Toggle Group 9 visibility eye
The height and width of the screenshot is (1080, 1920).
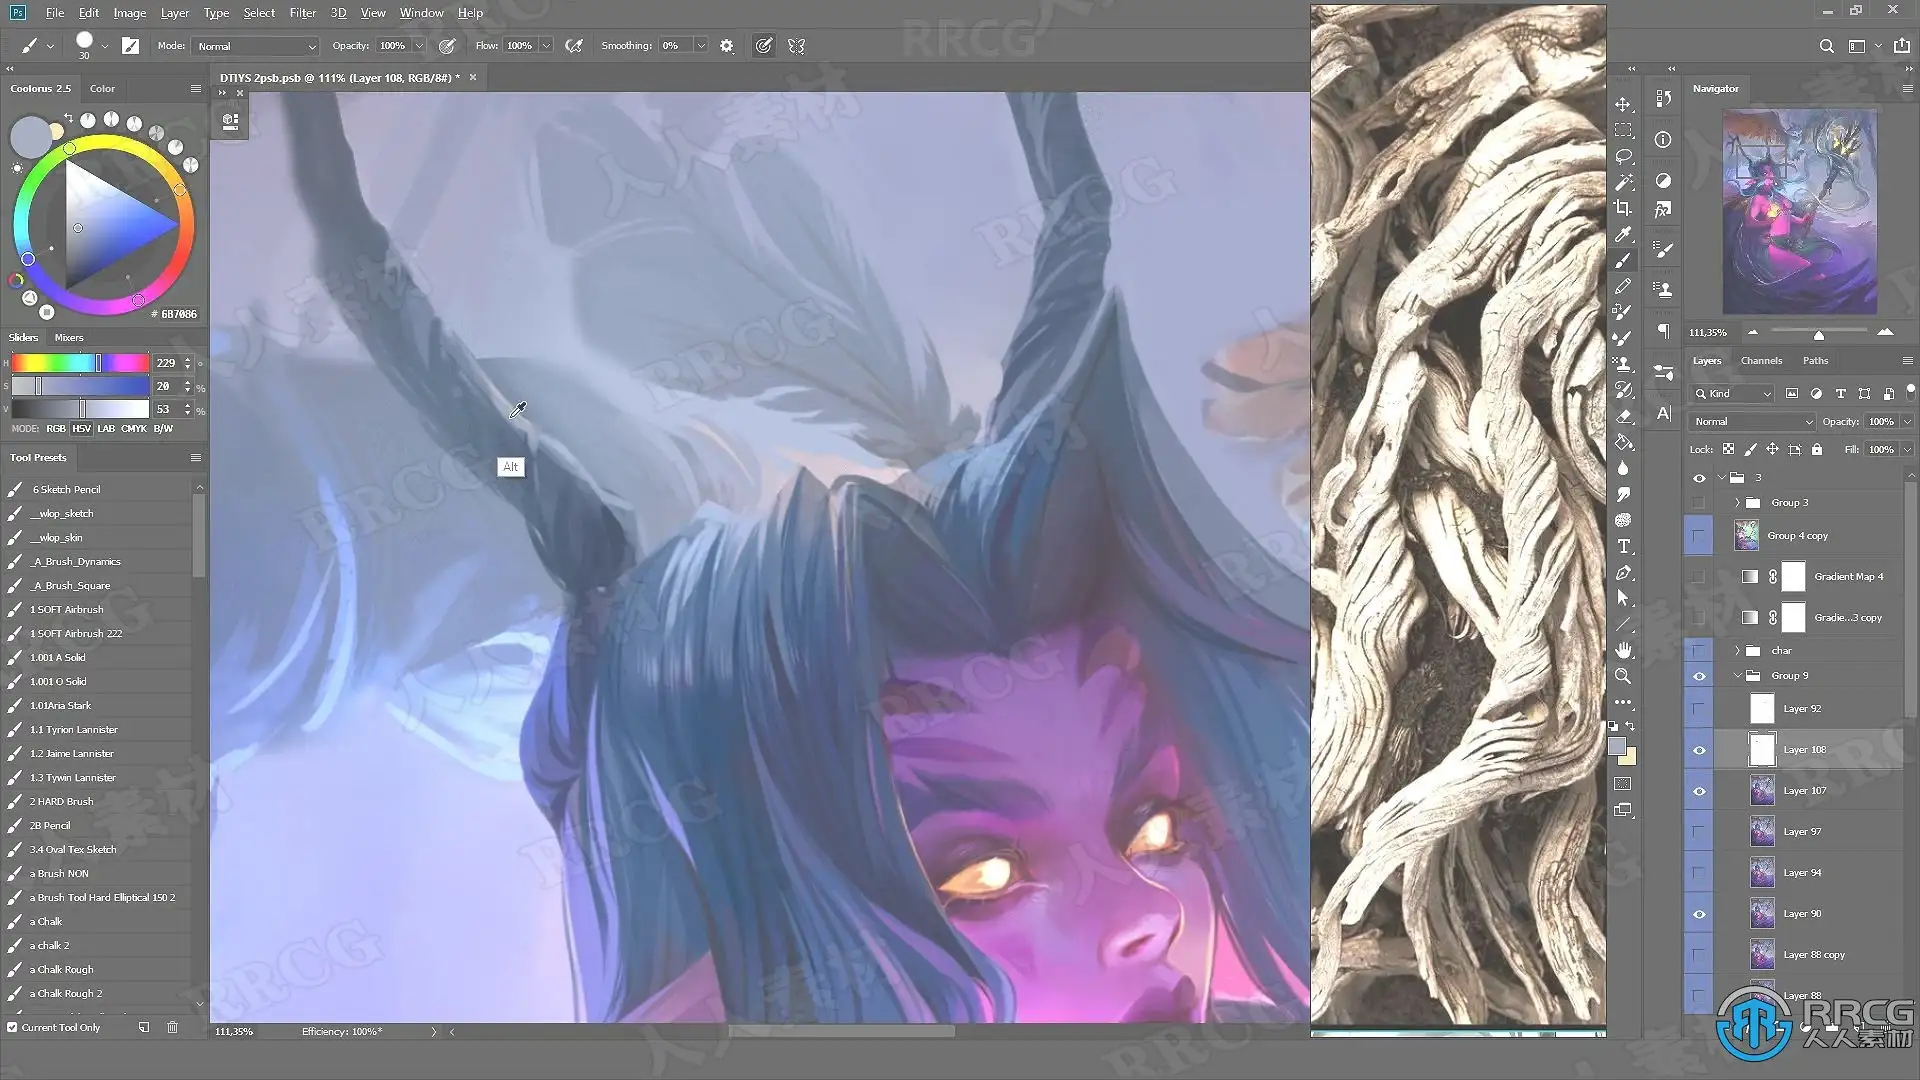click(1699, 676)
